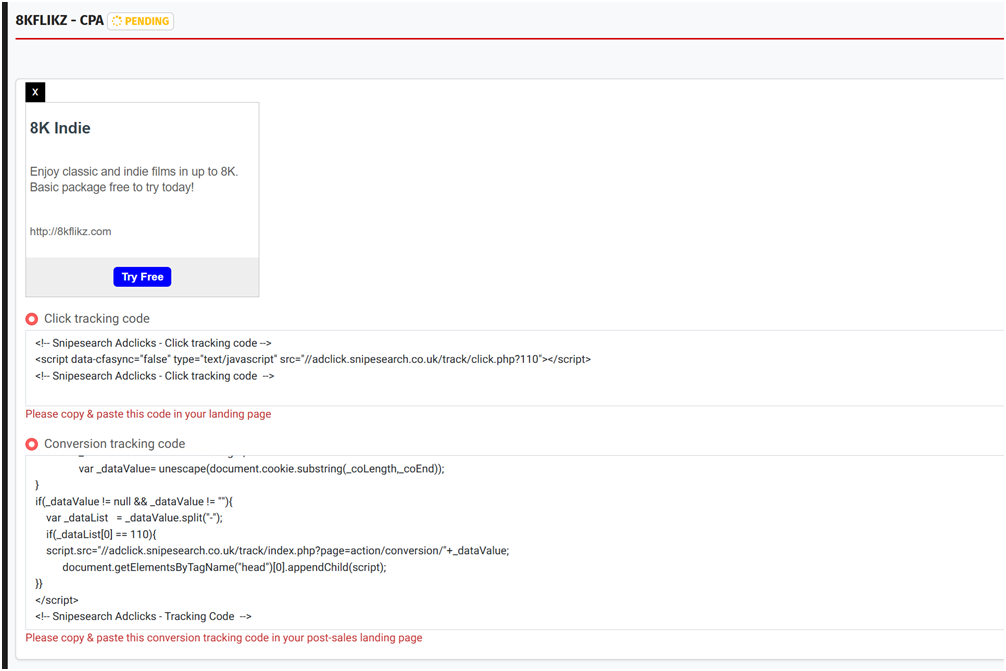This screenshot has width=1006, height=671.
Task: Click the script.src line in conversion code
Action: (x=277, y=550)
